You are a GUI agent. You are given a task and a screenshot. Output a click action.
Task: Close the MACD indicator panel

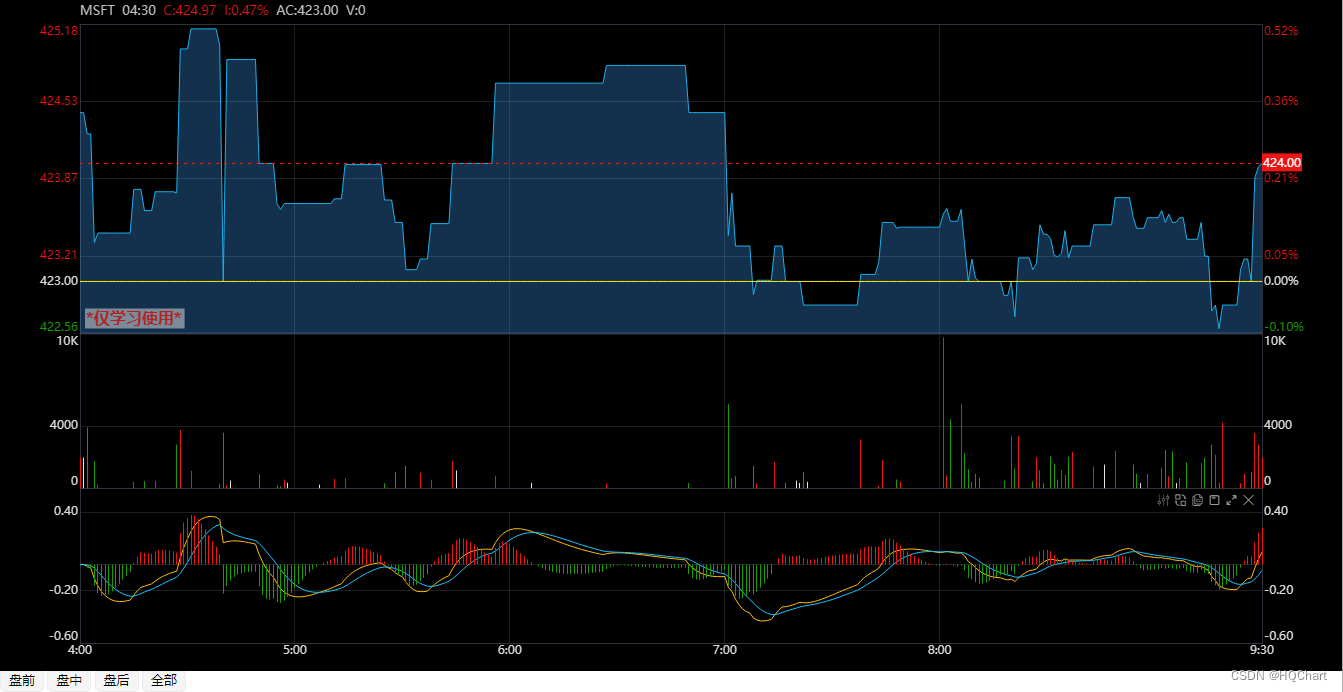pyautogui.click(x=1248, y=500)
